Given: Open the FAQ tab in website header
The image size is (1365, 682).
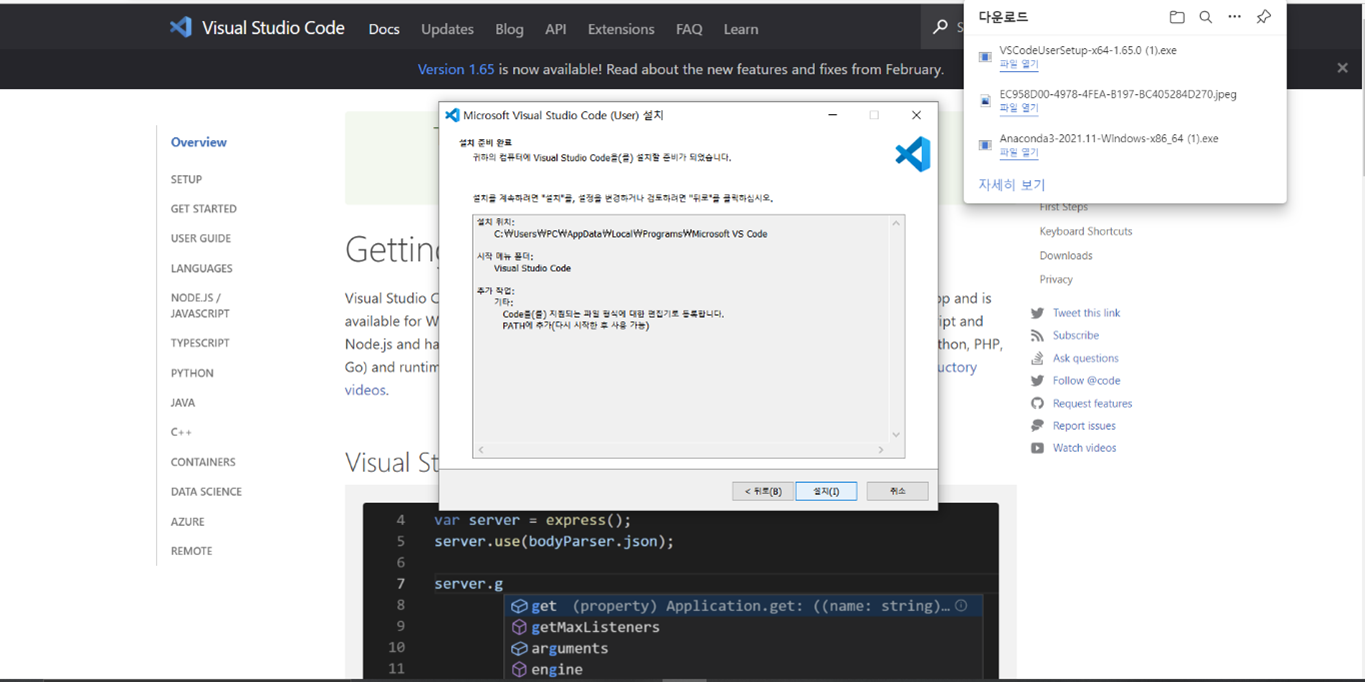Looking at the screenshot, I should [689, 29].
